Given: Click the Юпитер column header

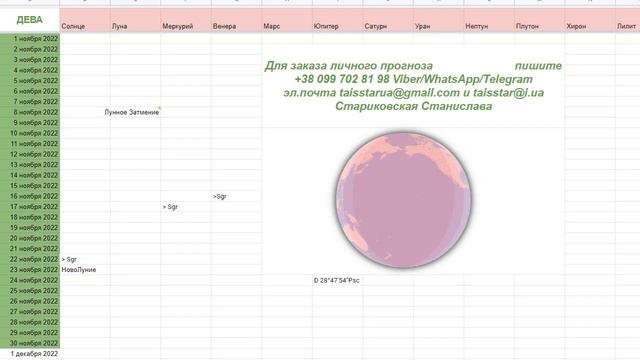Looking at the screenshot, I should (x=338, y=20).
